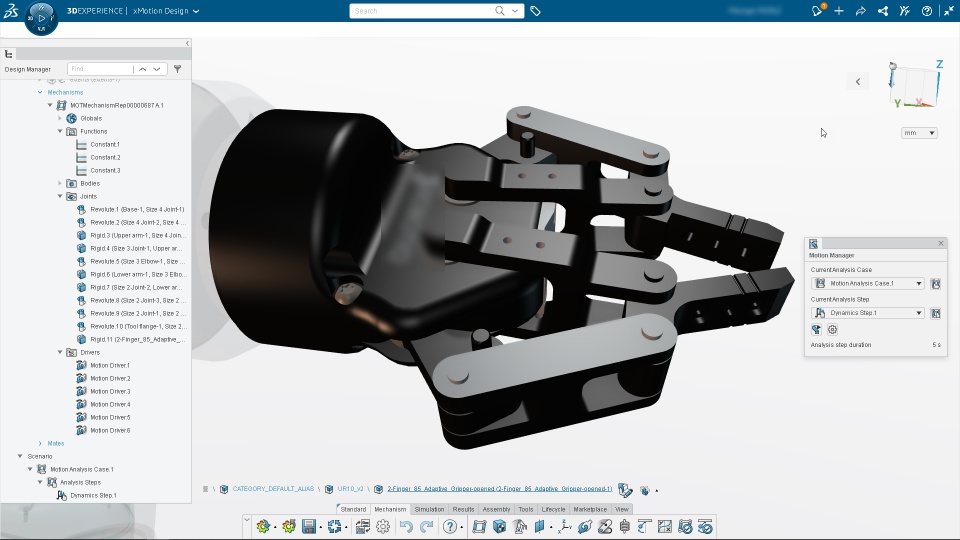Click into the top Search field

pyautogui.click(x=422, y=10)
